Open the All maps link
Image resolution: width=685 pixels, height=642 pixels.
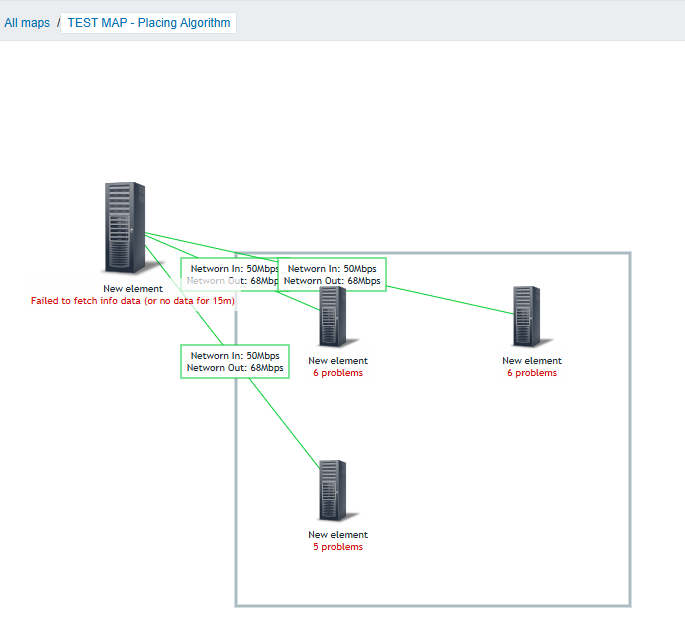tap(27, 23)
